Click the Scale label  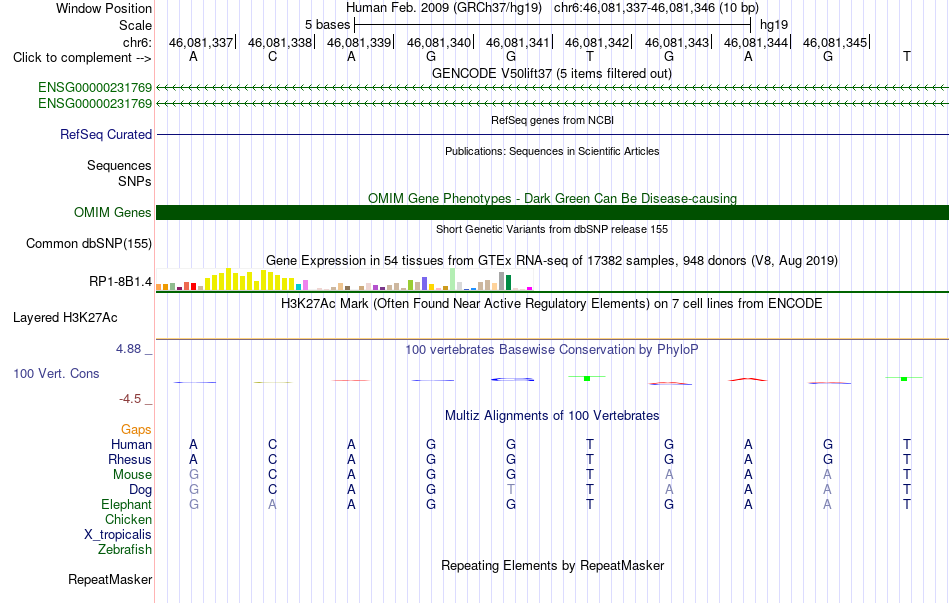(136, 25)
